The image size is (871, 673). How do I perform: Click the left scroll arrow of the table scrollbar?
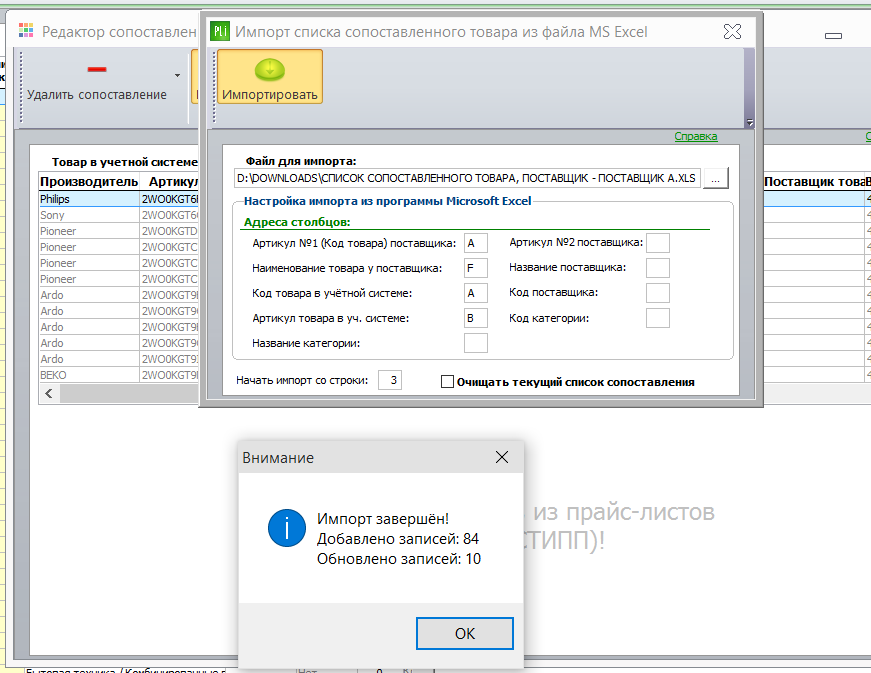(49, 394)
